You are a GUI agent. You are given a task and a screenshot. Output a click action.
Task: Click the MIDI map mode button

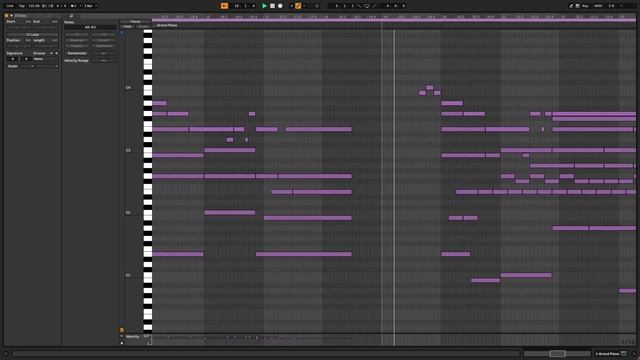click(598, 6)
